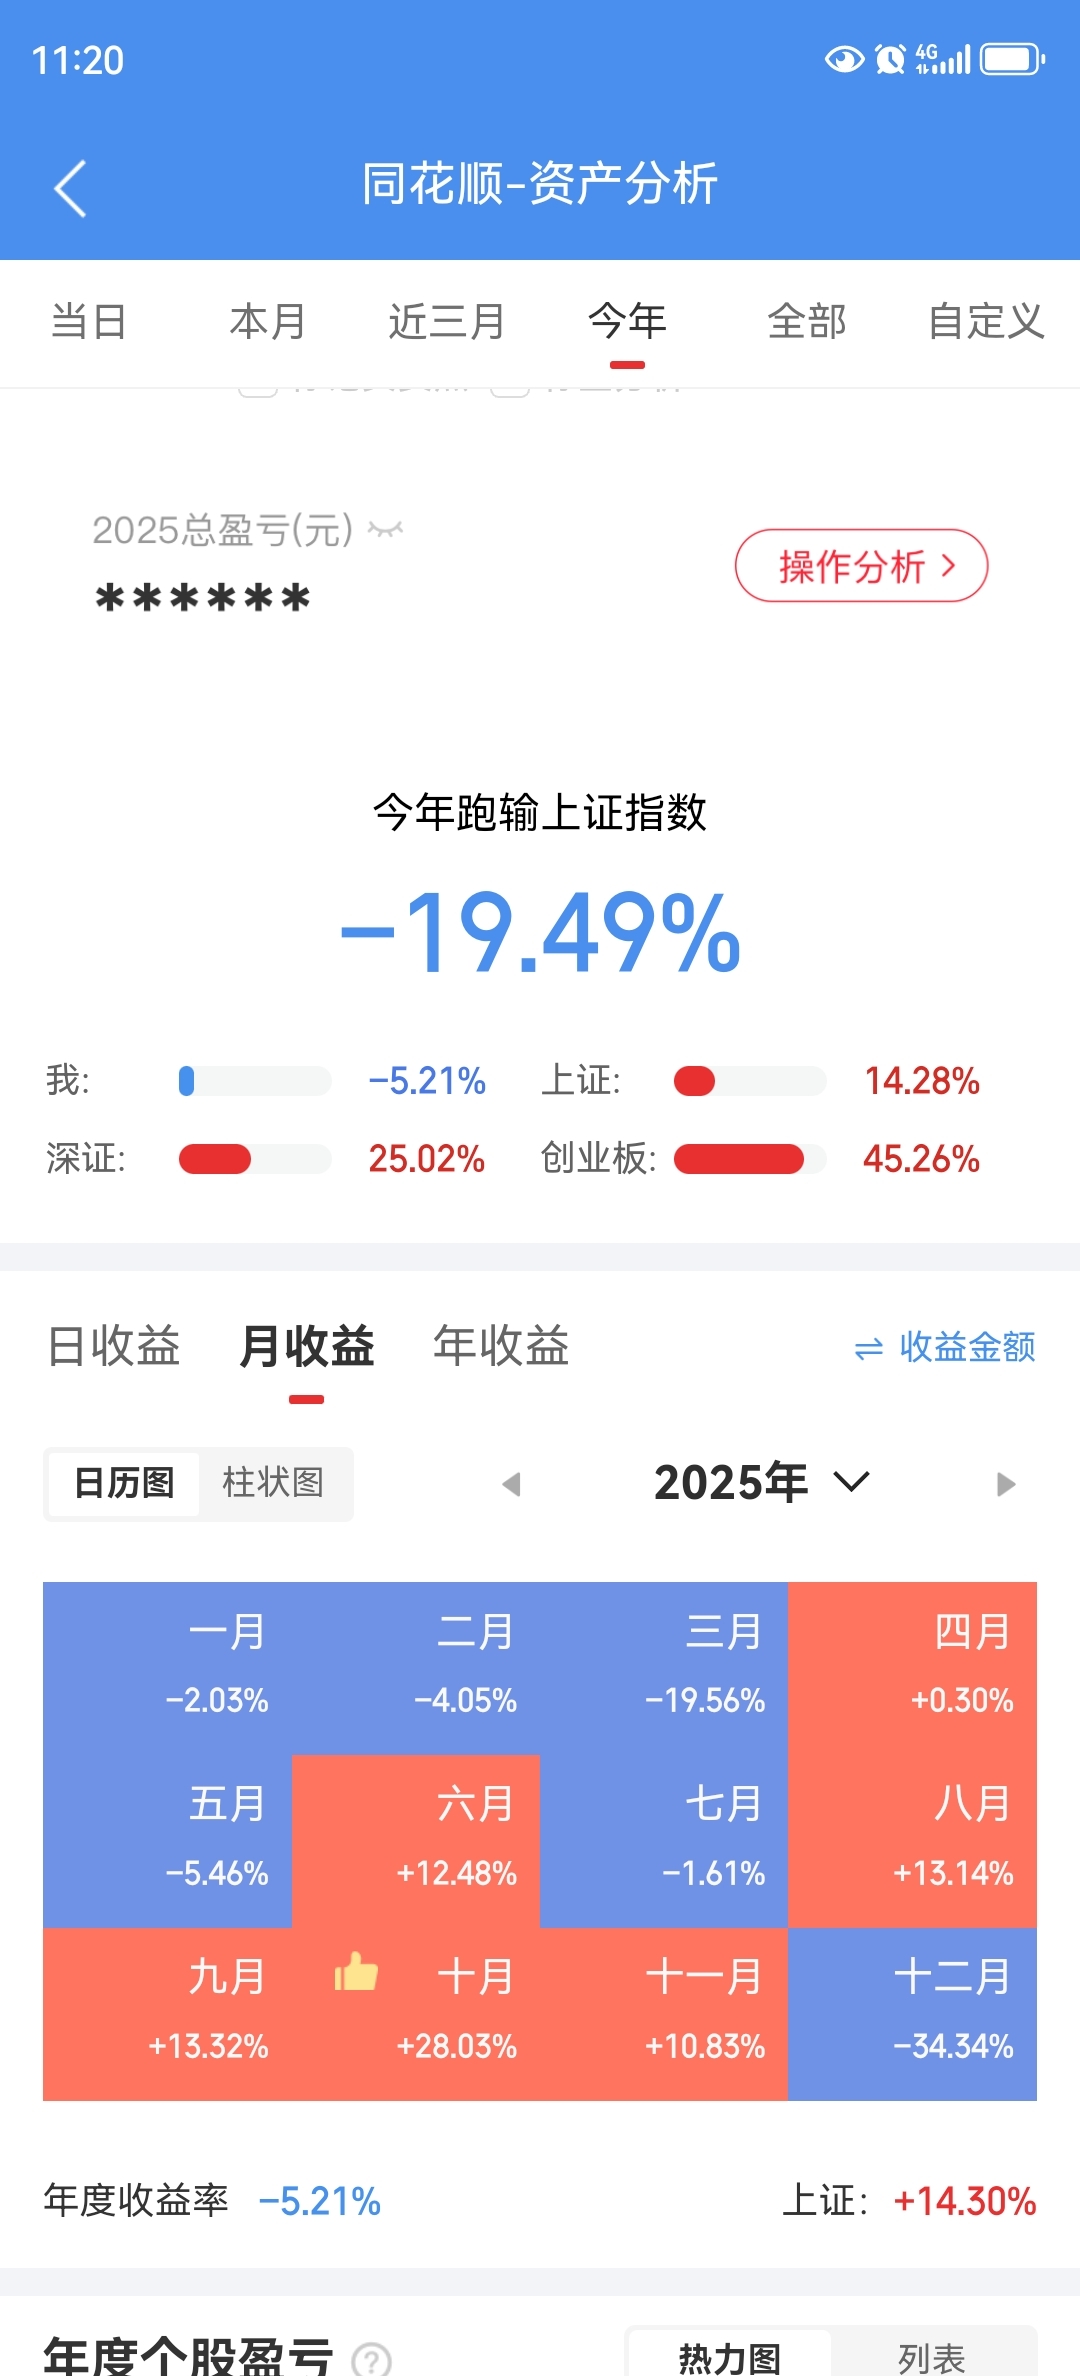Select the 热力图 view button
This screenshot has height=2376, width=1080.
pyautogui.click(x=730, y=2358)
